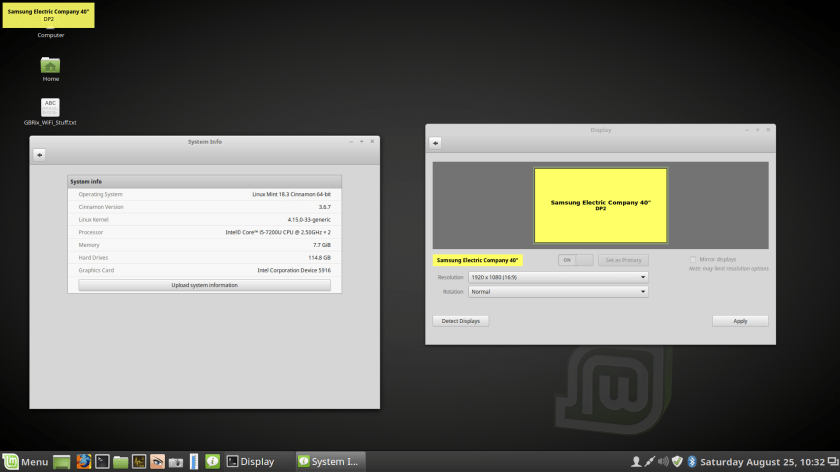Launch the terminal from the panel

tap(102, 461)
